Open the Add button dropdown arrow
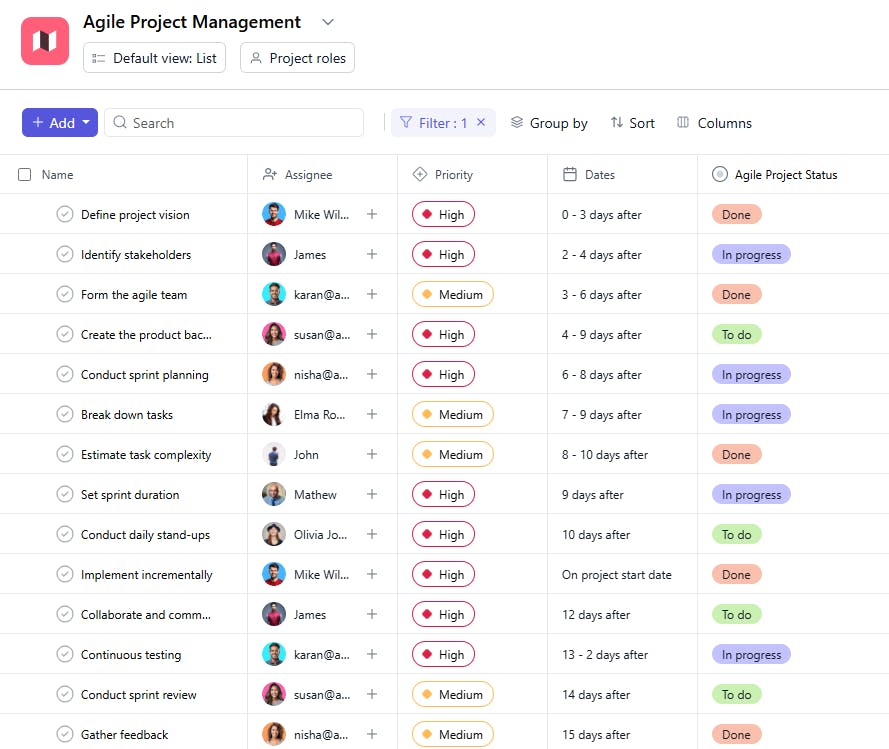 (x=87, y=123)
